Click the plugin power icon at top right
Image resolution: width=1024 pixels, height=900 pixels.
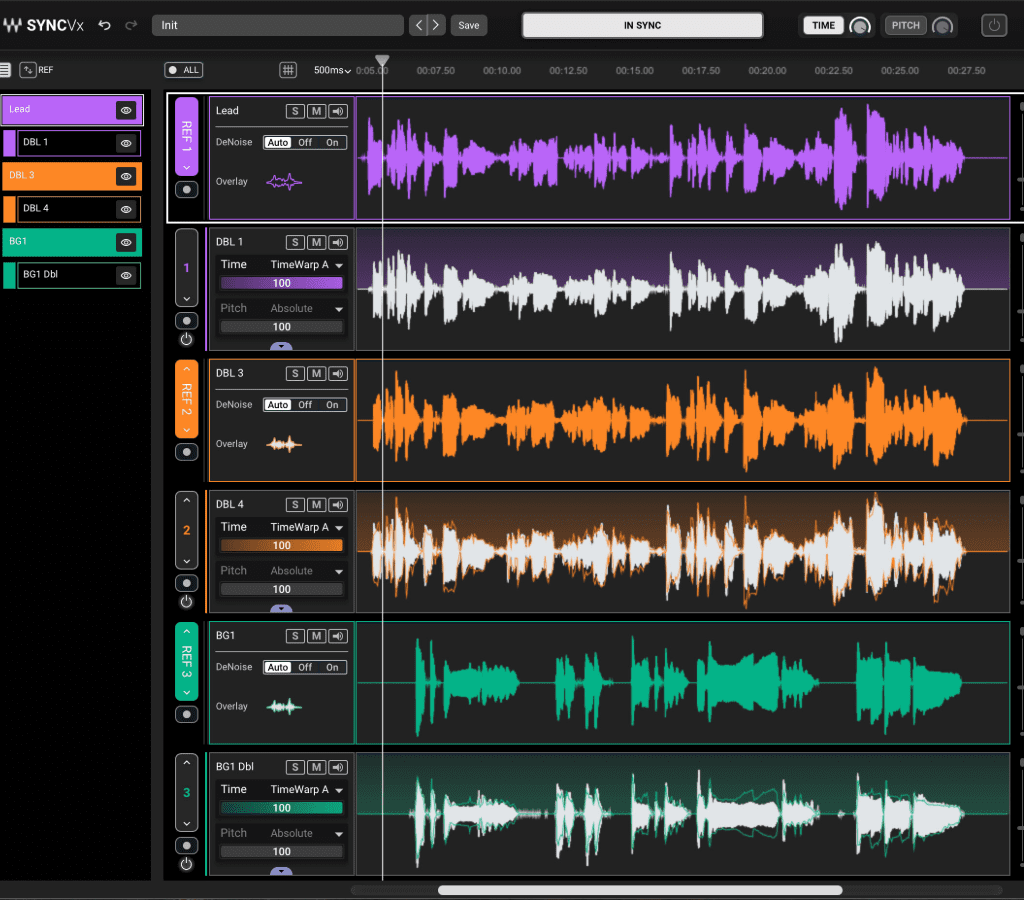coord(993,25)
